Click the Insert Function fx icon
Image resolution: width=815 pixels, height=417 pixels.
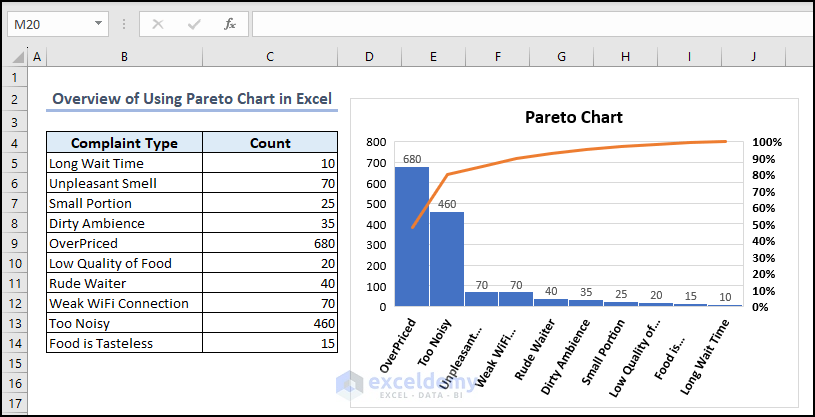coord(230,23)
